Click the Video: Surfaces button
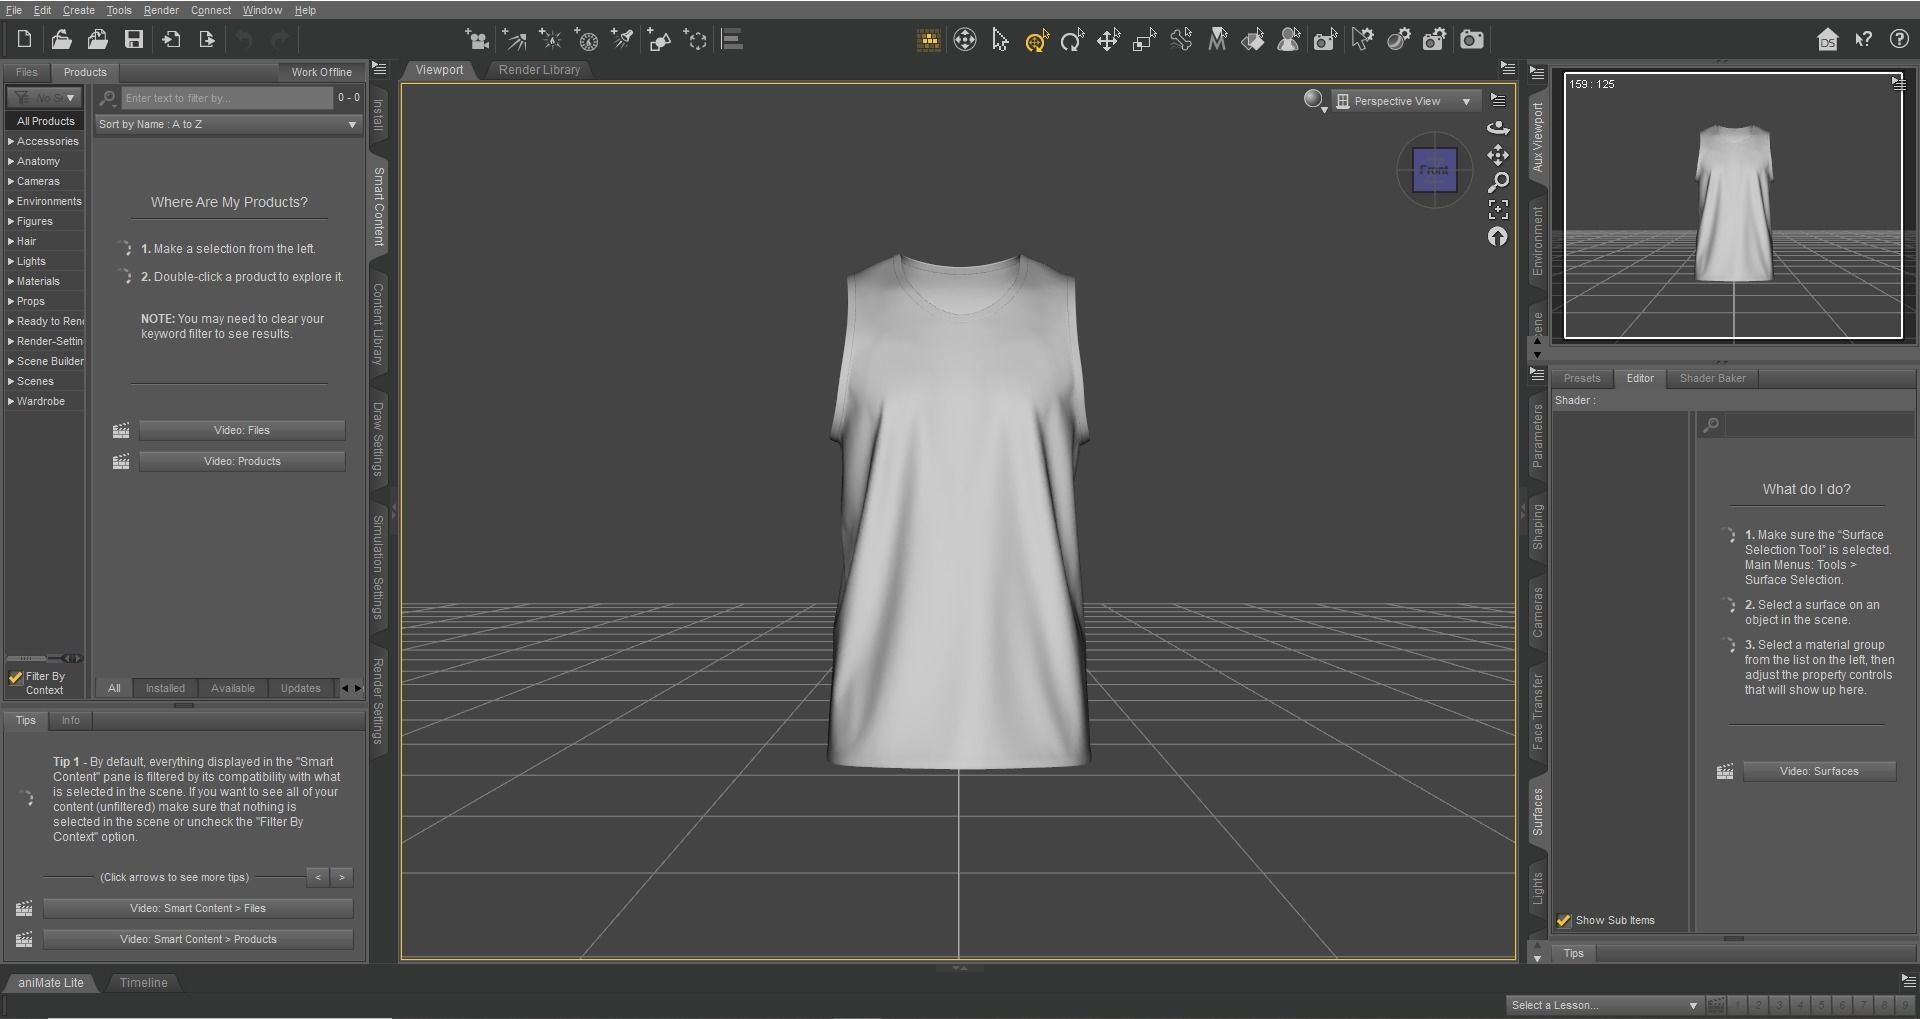This screenshot has width=1920, height=1019. (x=1819, y=771)
